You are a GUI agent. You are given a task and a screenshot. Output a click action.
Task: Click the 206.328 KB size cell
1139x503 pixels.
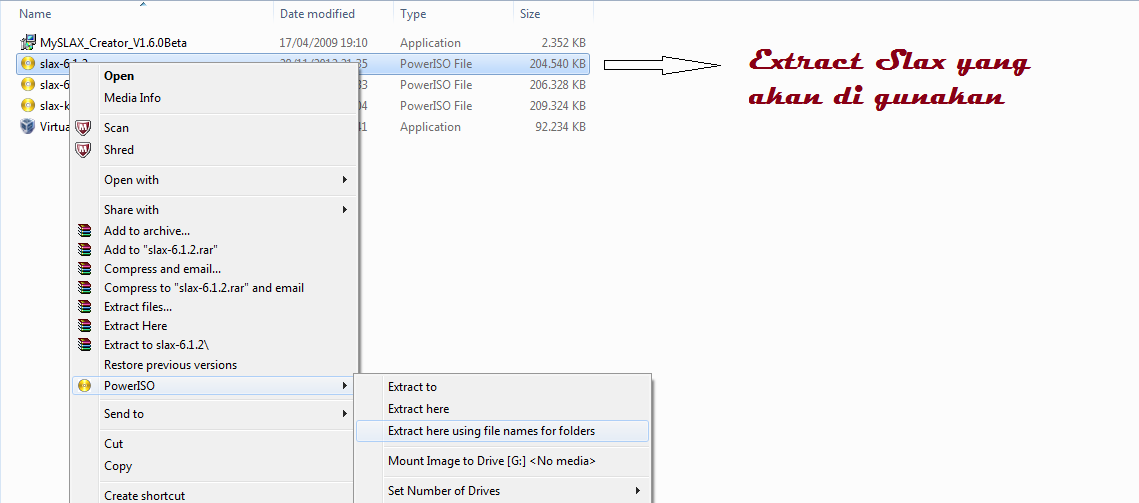click(x=557, y=84)
